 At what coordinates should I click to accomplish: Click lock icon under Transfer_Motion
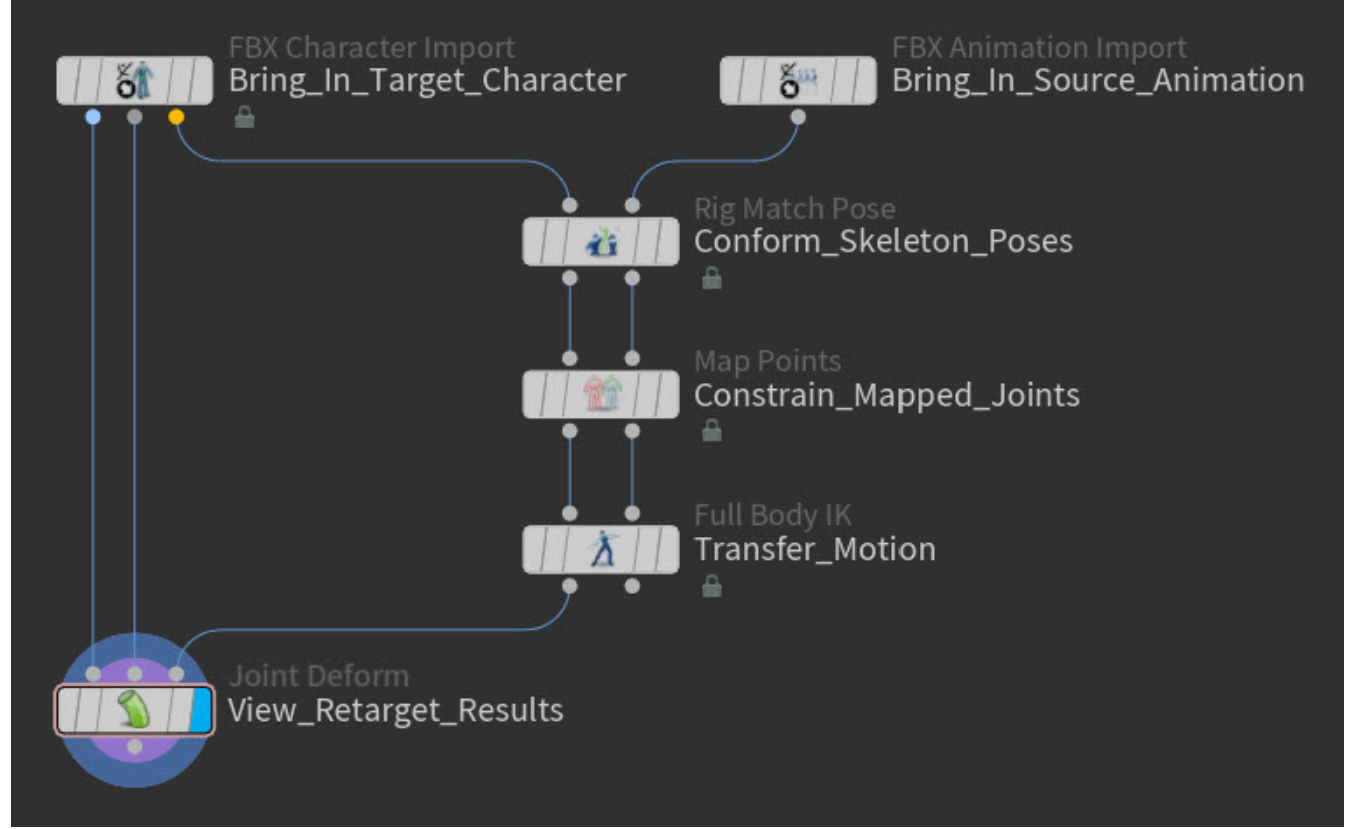(x=711, y=586)
